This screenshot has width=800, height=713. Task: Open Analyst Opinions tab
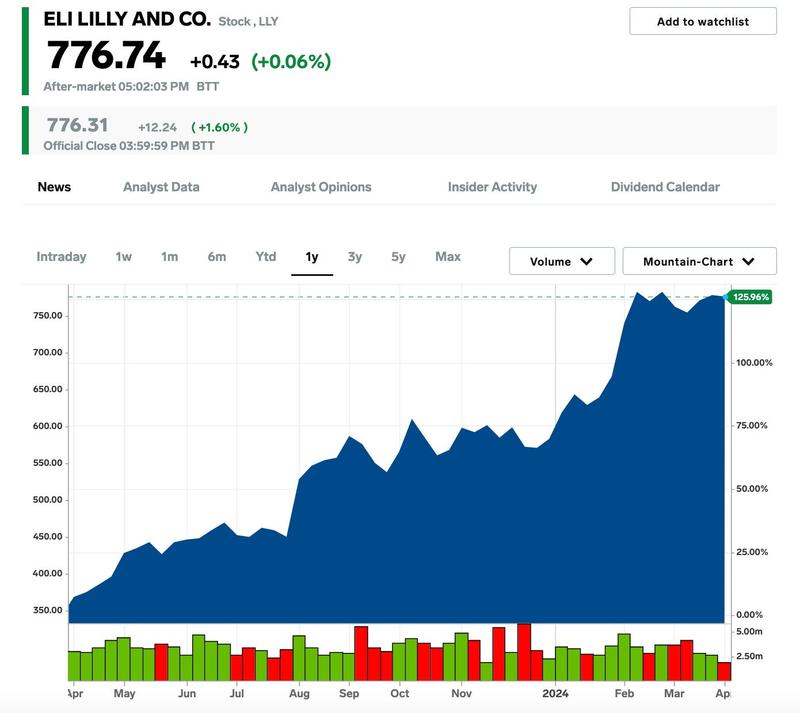coord(321,187)
